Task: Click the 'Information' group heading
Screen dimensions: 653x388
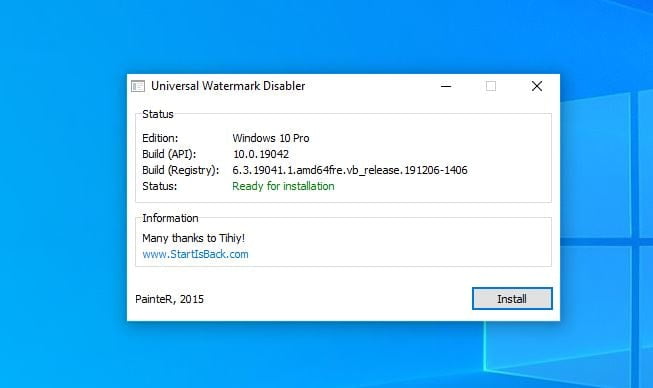Action: [x=170, y=218]
